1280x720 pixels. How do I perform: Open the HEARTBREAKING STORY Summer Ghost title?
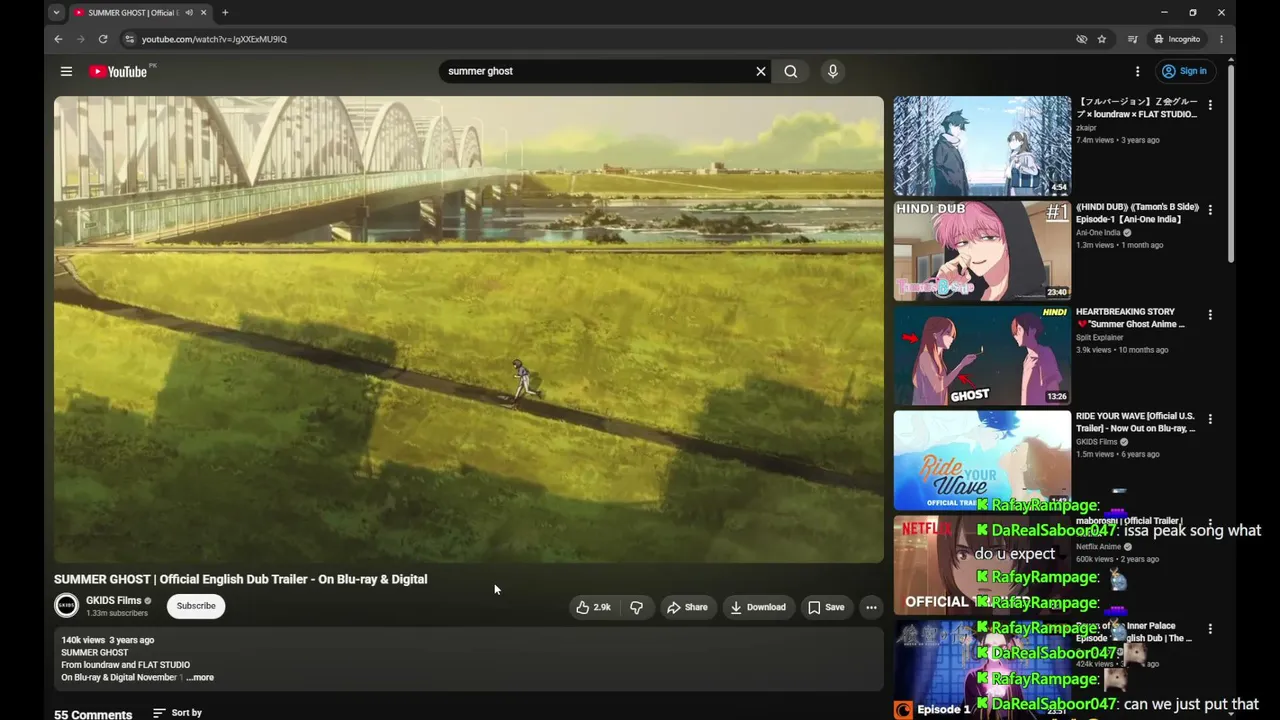click(x=1131, y=318)
